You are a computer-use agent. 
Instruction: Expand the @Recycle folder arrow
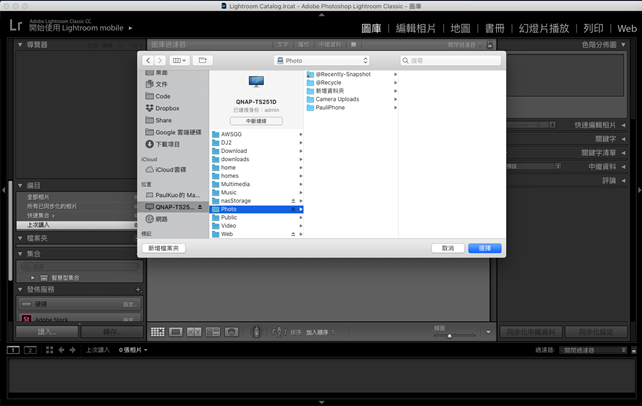pos(396,83)
